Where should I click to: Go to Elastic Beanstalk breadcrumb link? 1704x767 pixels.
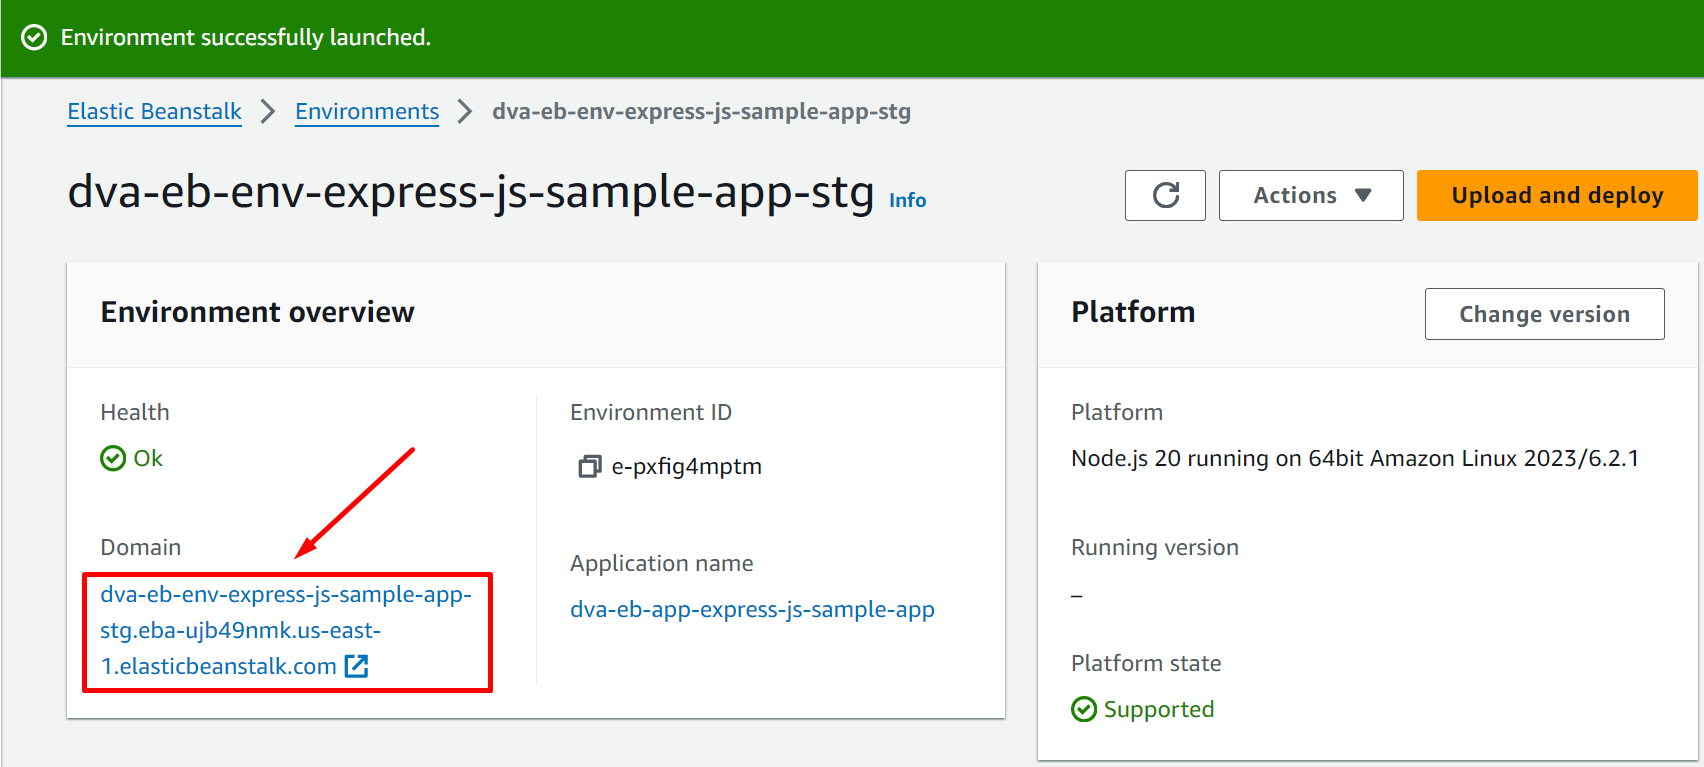(x=154, y=111)
